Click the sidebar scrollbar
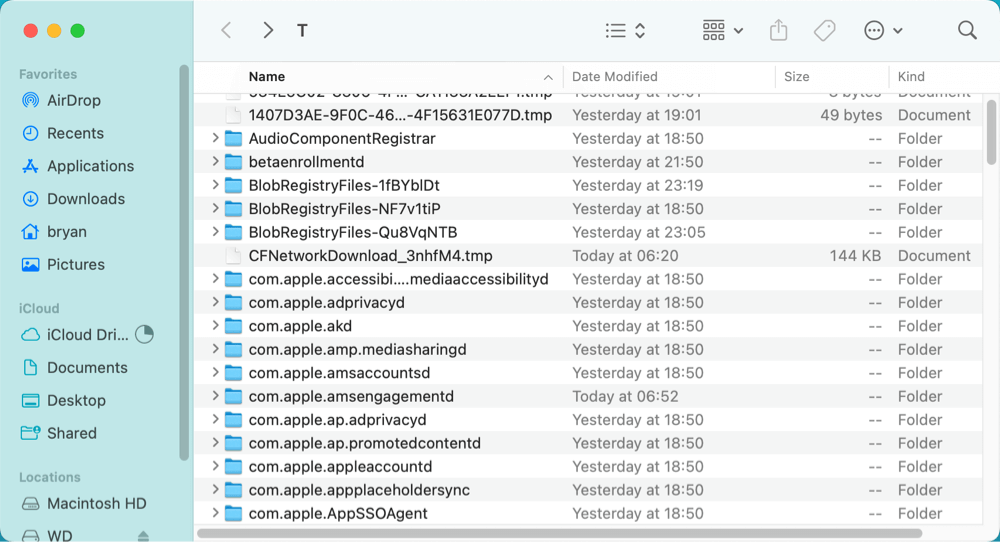Image resolution: width=1000 pixels, height=542 pixels. (184, 262)
